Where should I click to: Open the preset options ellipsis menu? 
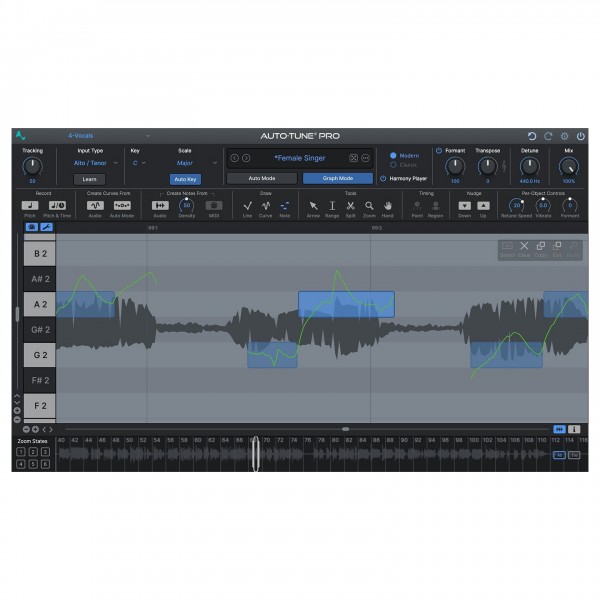[365, 158]
